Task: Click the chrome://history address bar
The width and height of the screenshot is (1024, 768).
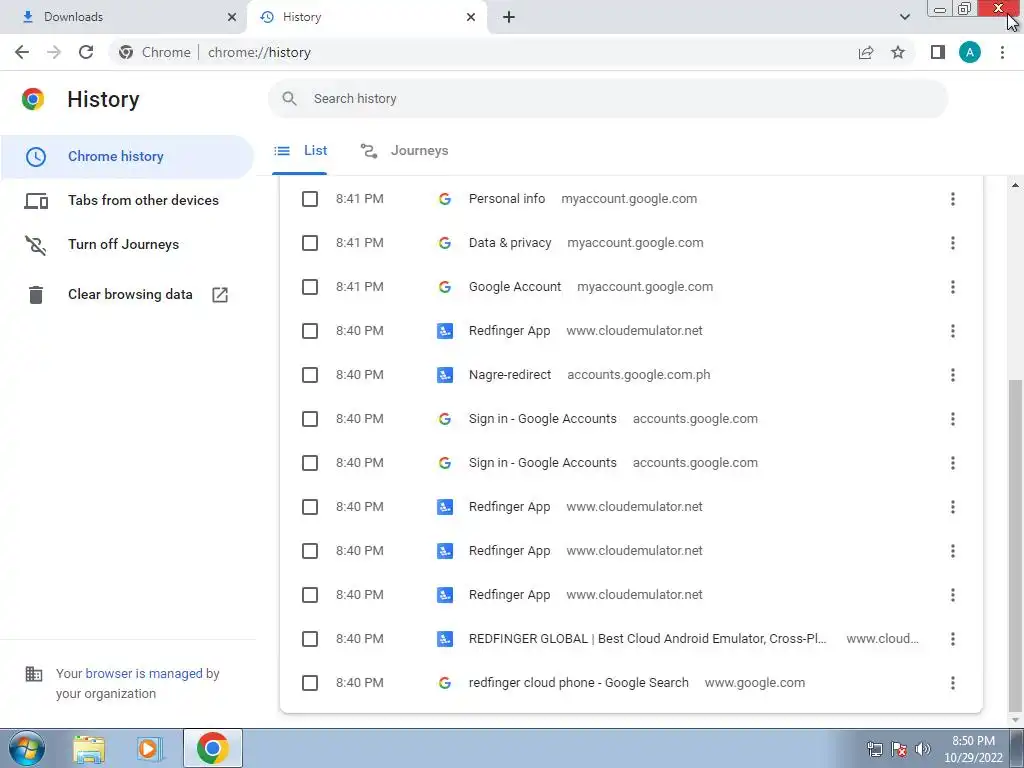Action: tap(483, 52)
